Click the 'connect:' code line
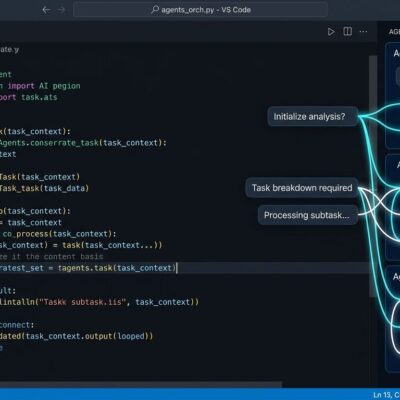Screen dimensions: 400x400 pos(17,325)
